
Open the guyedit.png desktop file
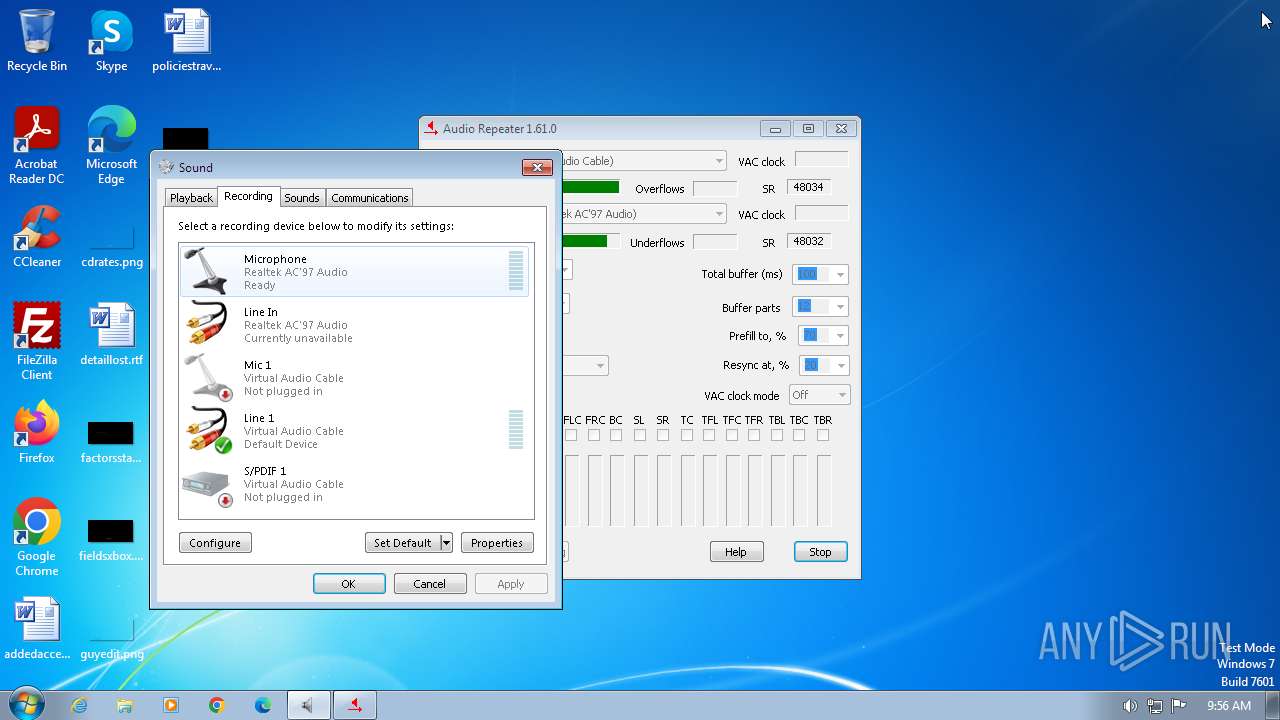(x=111, y=636)
